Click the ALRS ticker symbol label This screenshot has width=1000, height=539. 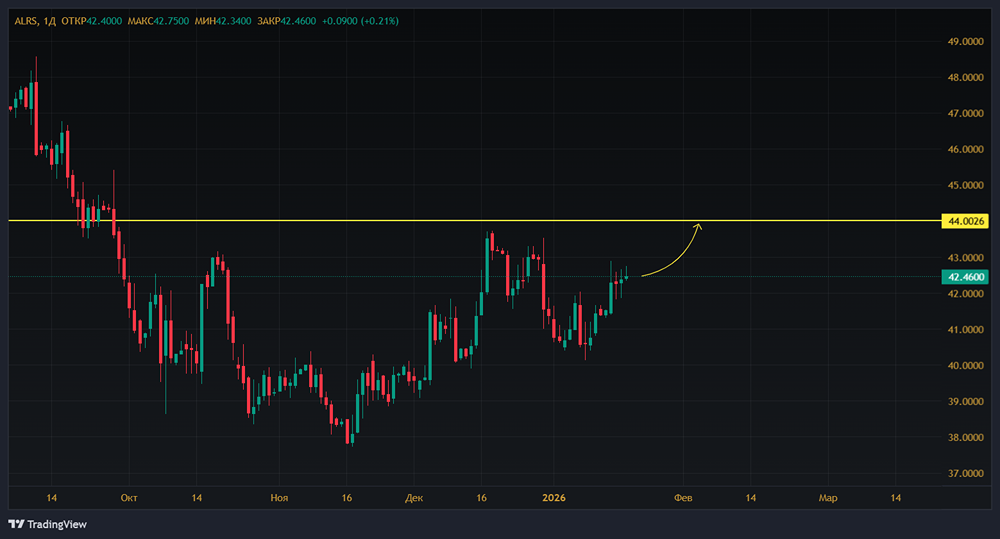point(26,21)
